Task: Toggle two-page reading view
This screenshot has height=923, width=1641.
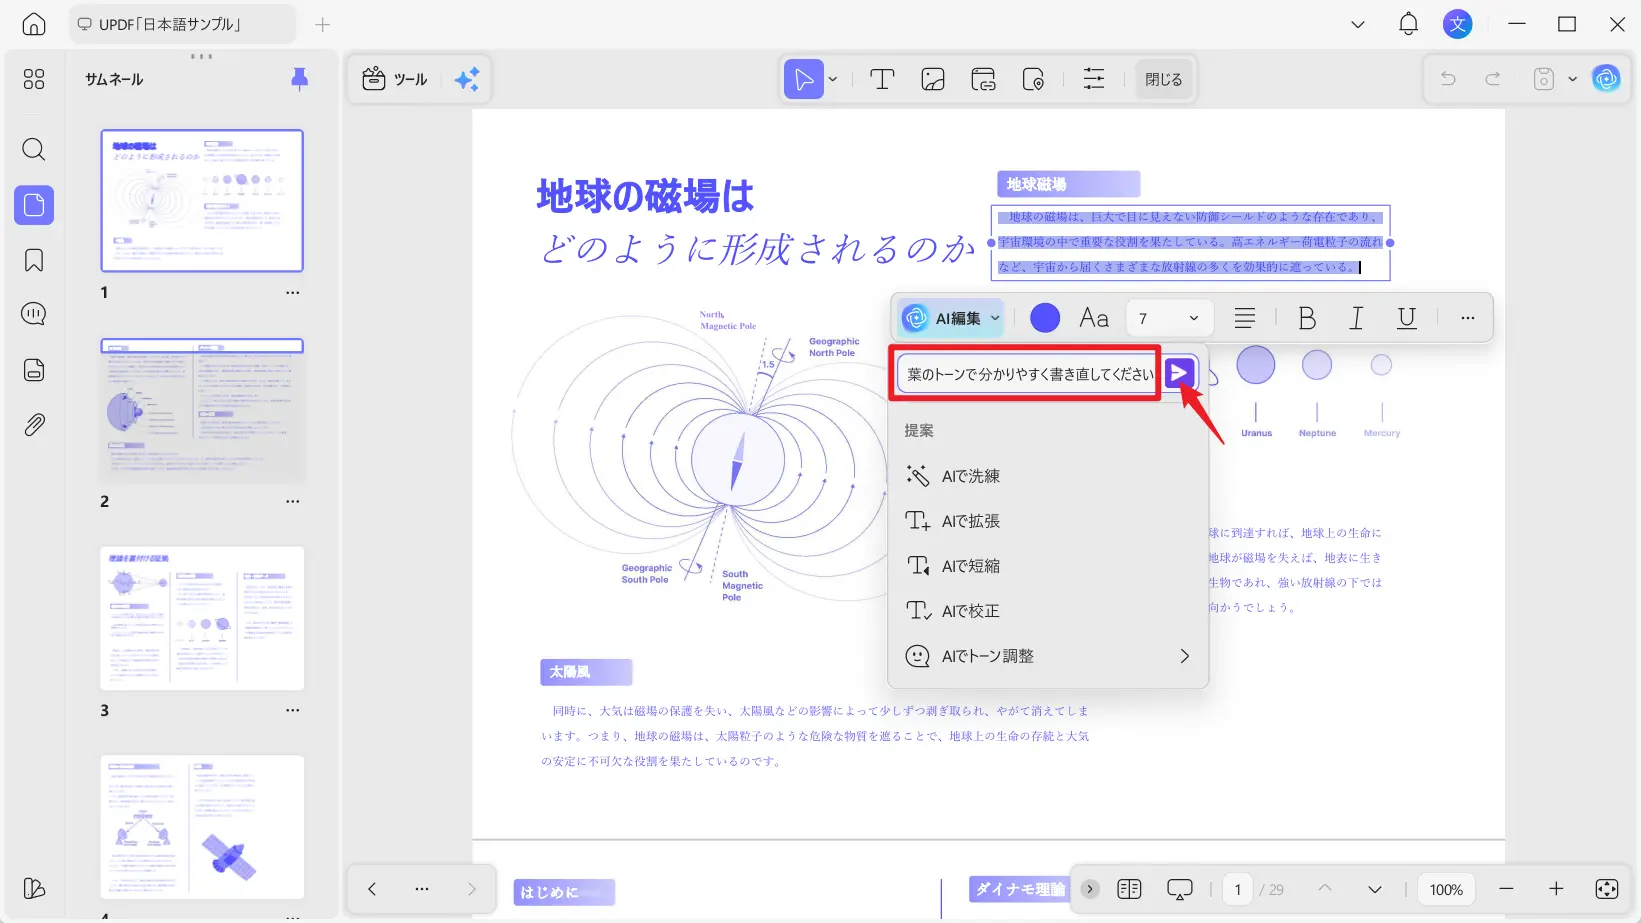Action: tap(1129, 888)
